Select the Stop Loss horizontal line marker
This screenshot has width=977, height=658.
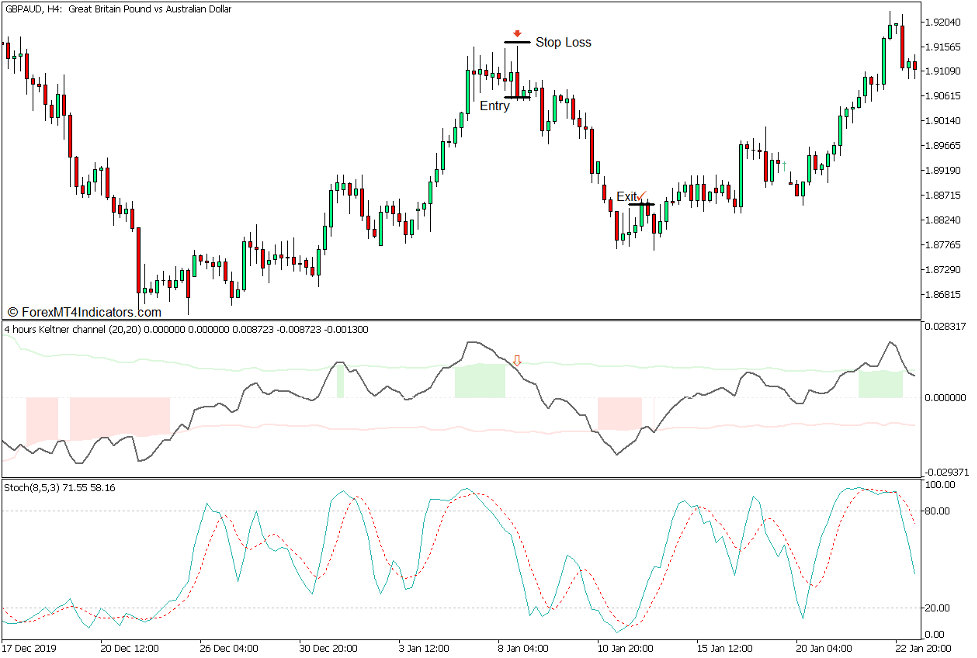(517, 42)
